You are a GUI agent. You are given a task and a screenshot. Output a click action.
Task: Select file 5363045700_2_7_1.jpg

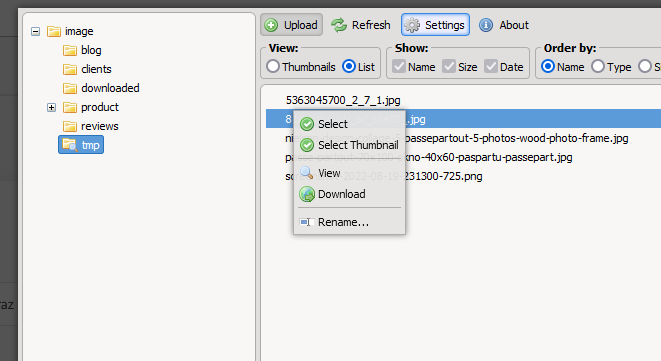343,100
